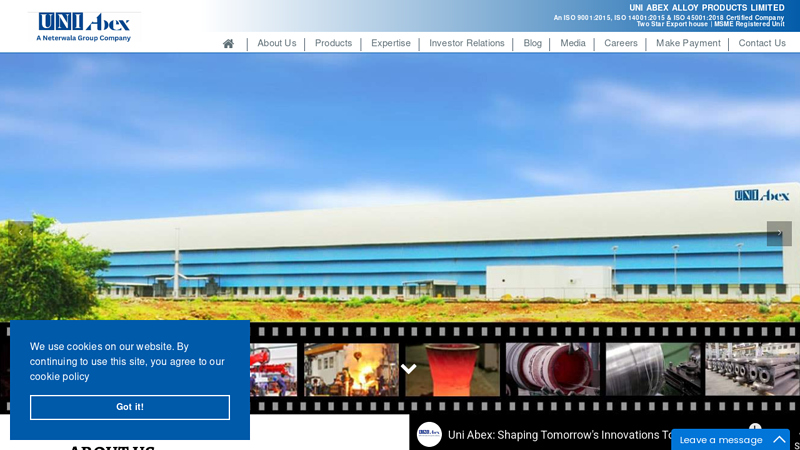
Task: Open Investor Relations menu
Action: click(466, 43)
